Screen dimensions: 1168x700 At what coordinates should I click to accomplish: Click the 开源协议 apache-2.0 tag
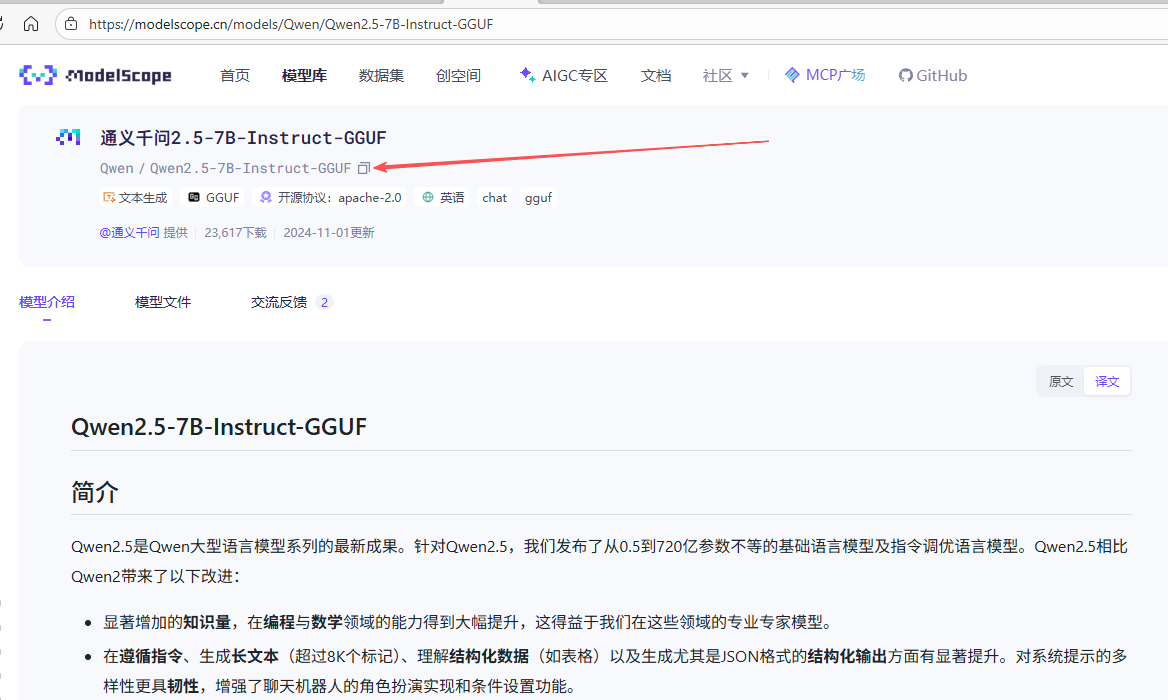point(331,197)
